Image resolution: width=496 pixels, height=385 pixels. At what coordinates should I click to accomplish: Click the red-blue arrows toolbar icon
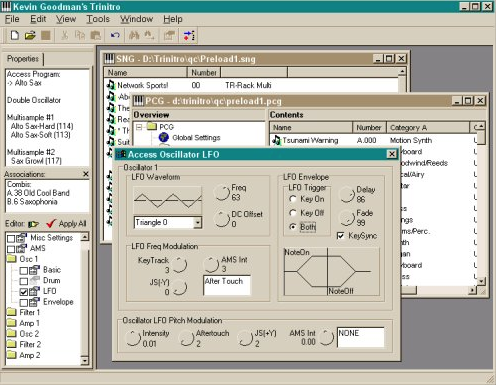tap(189, 35)
